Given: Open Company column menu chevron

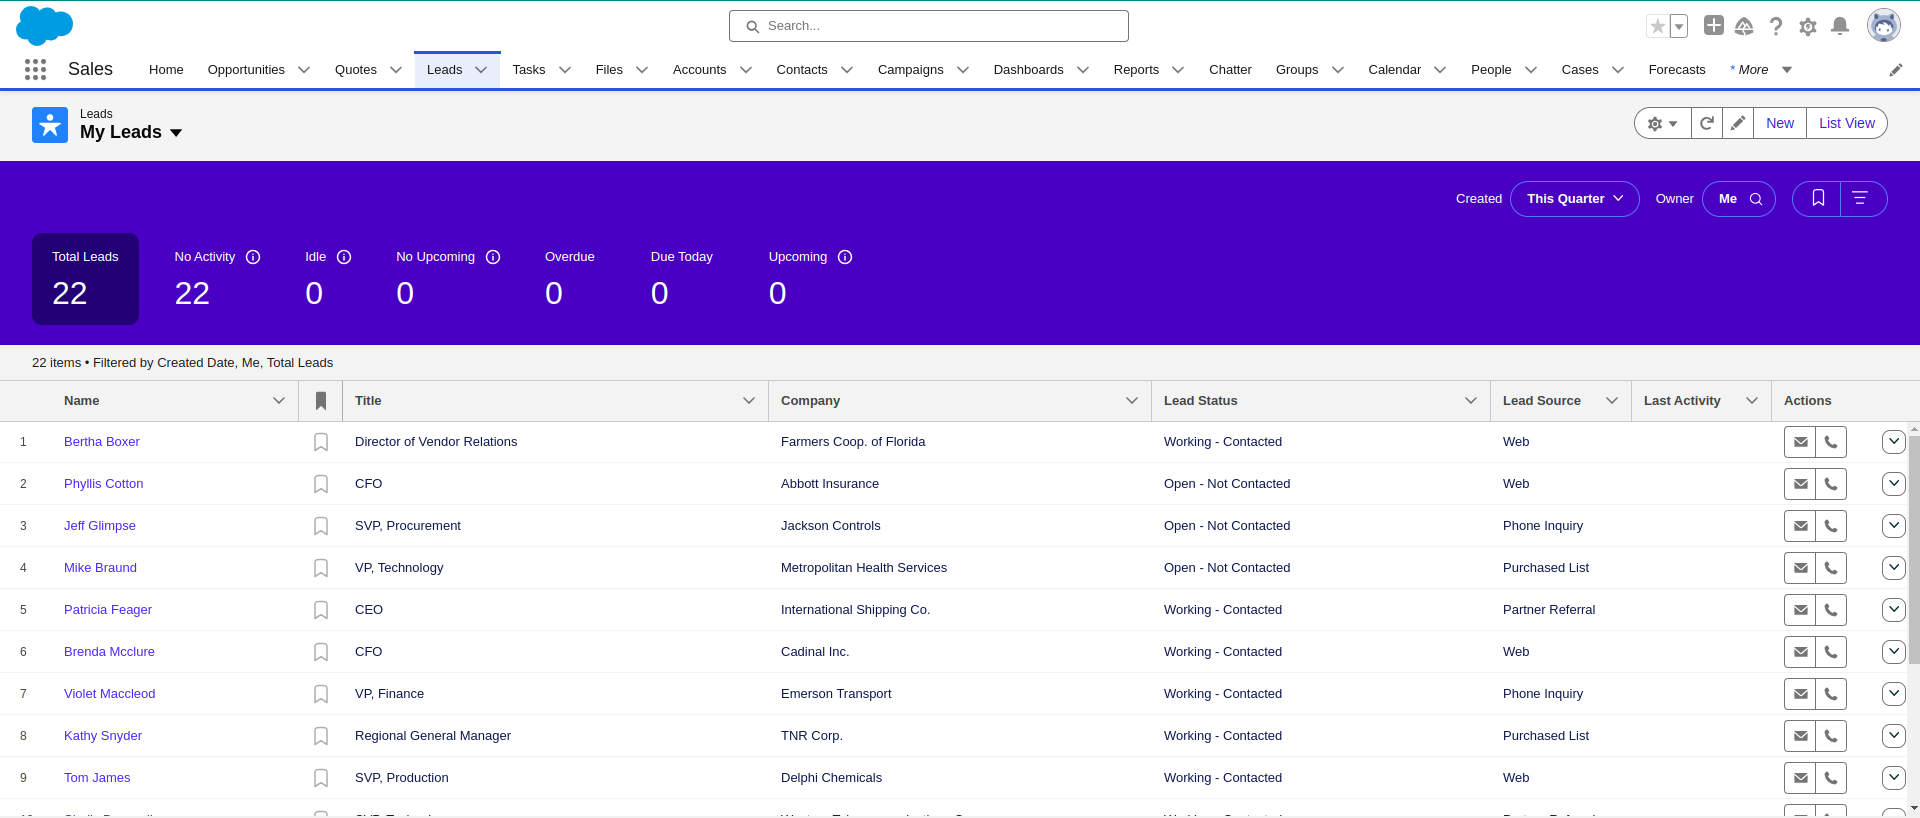Looking at the screenshot, I should pyautogui.click(x=1132, y=401).
